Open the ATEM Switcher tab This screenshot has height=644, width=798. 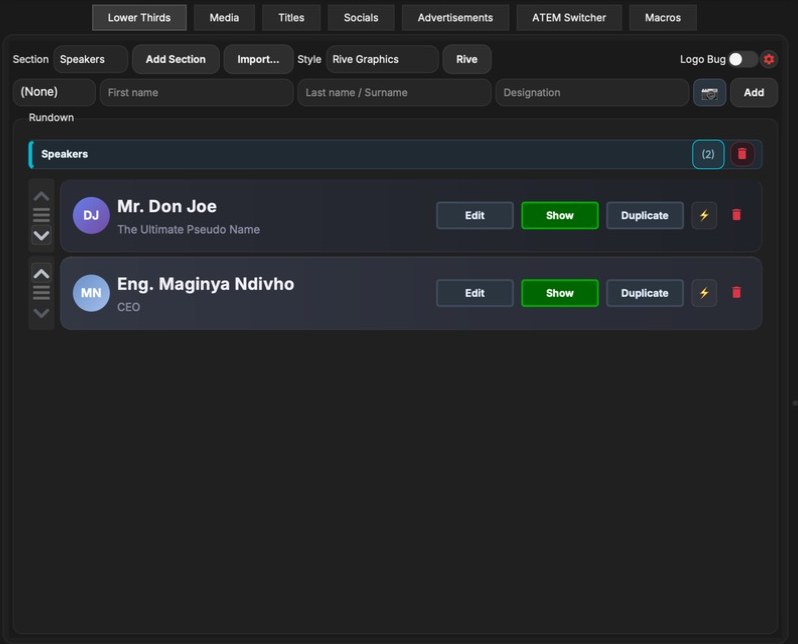(569, 18)
